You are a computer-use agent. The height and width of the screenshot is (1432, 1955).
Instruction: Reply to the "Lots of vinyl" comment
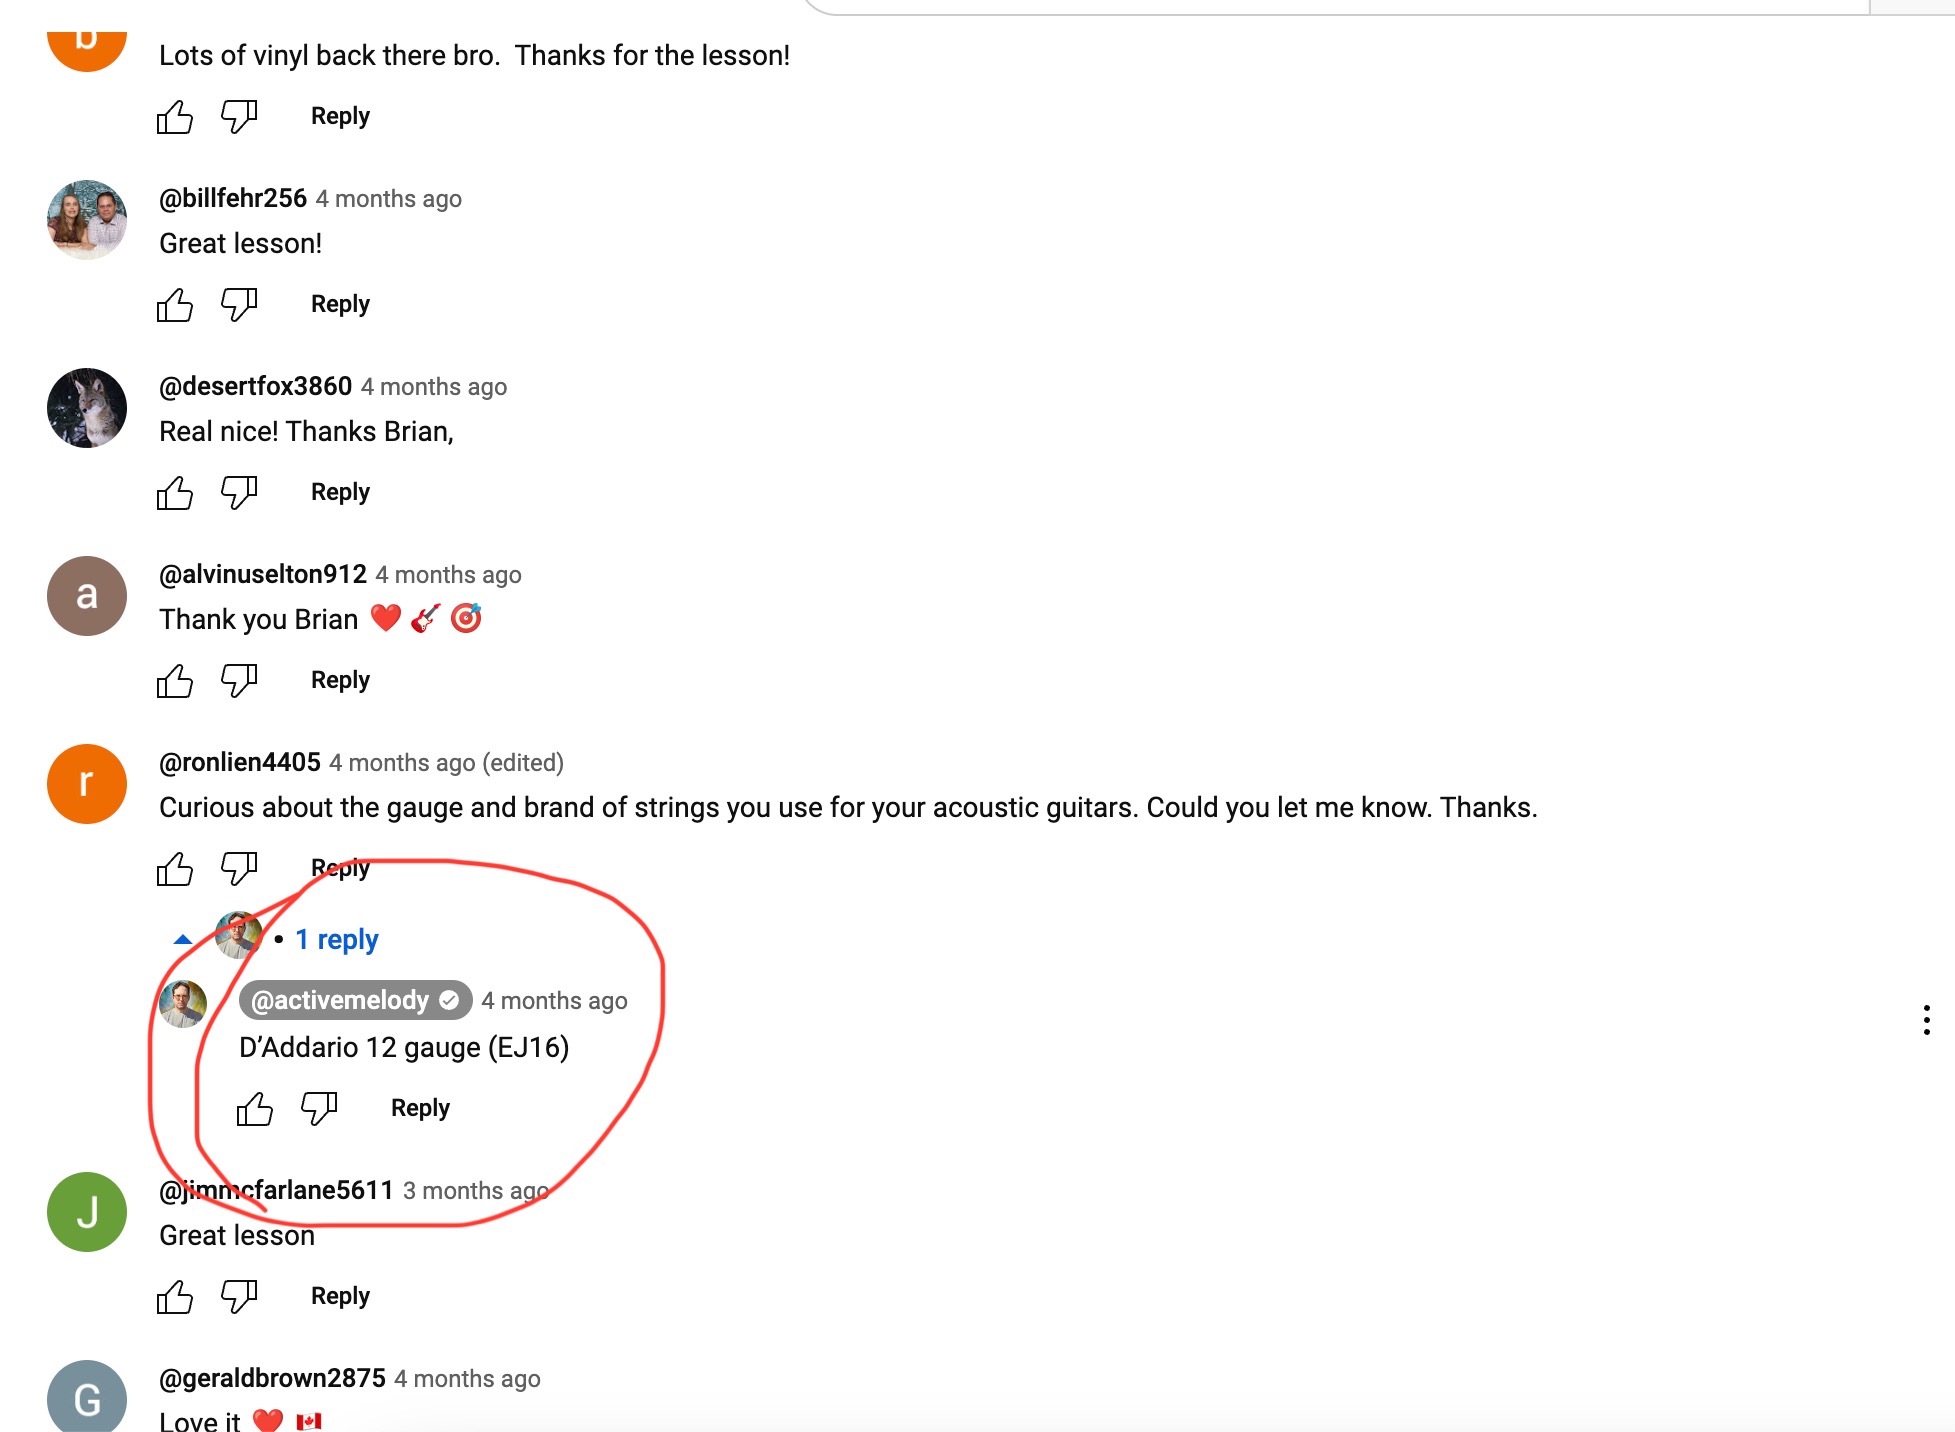point(340,116)
